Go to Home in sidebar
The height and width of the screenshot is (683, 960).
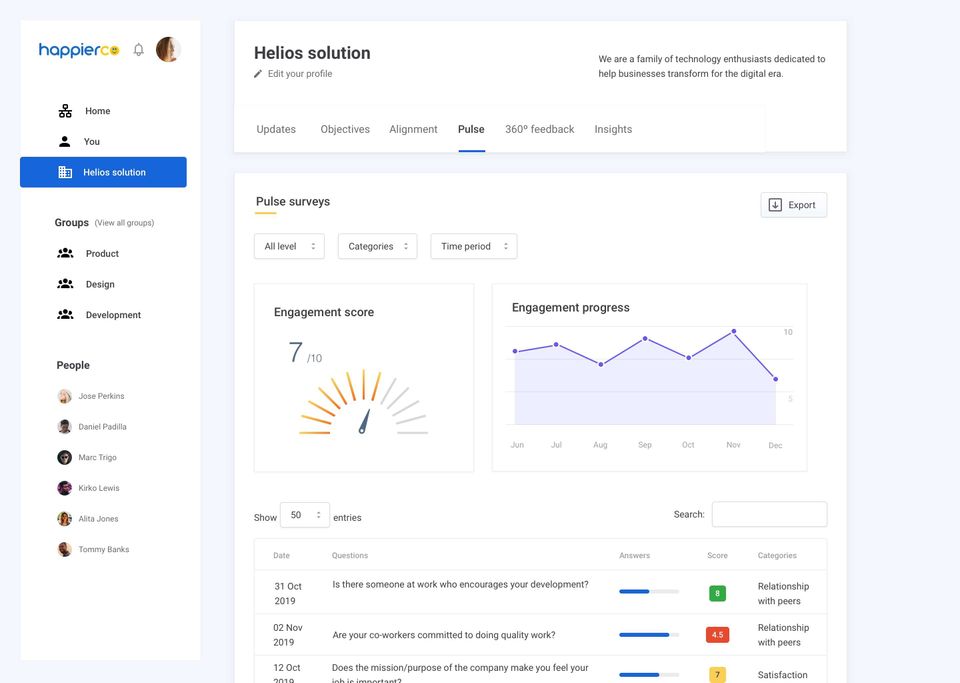pyautogui.click(x=97, y=111)
